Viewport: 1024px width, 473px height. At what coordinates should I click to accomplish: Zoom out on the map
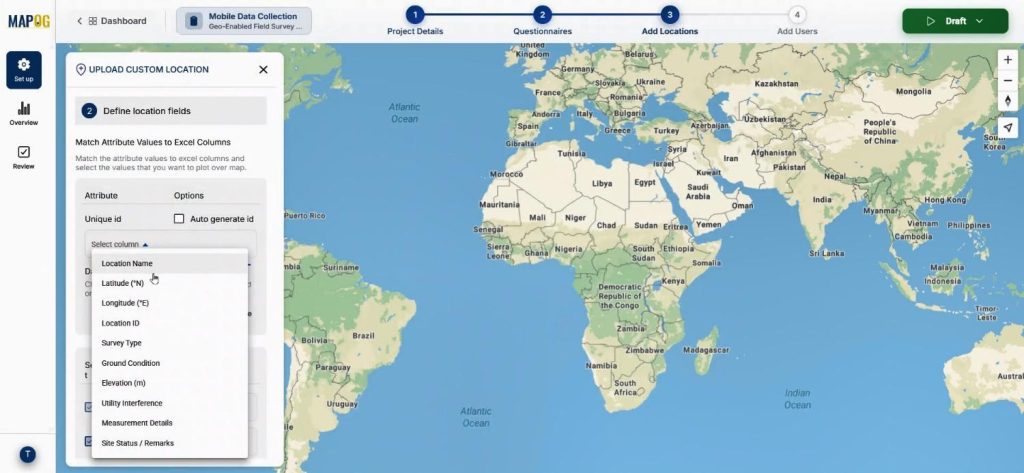pos(1007,81)
